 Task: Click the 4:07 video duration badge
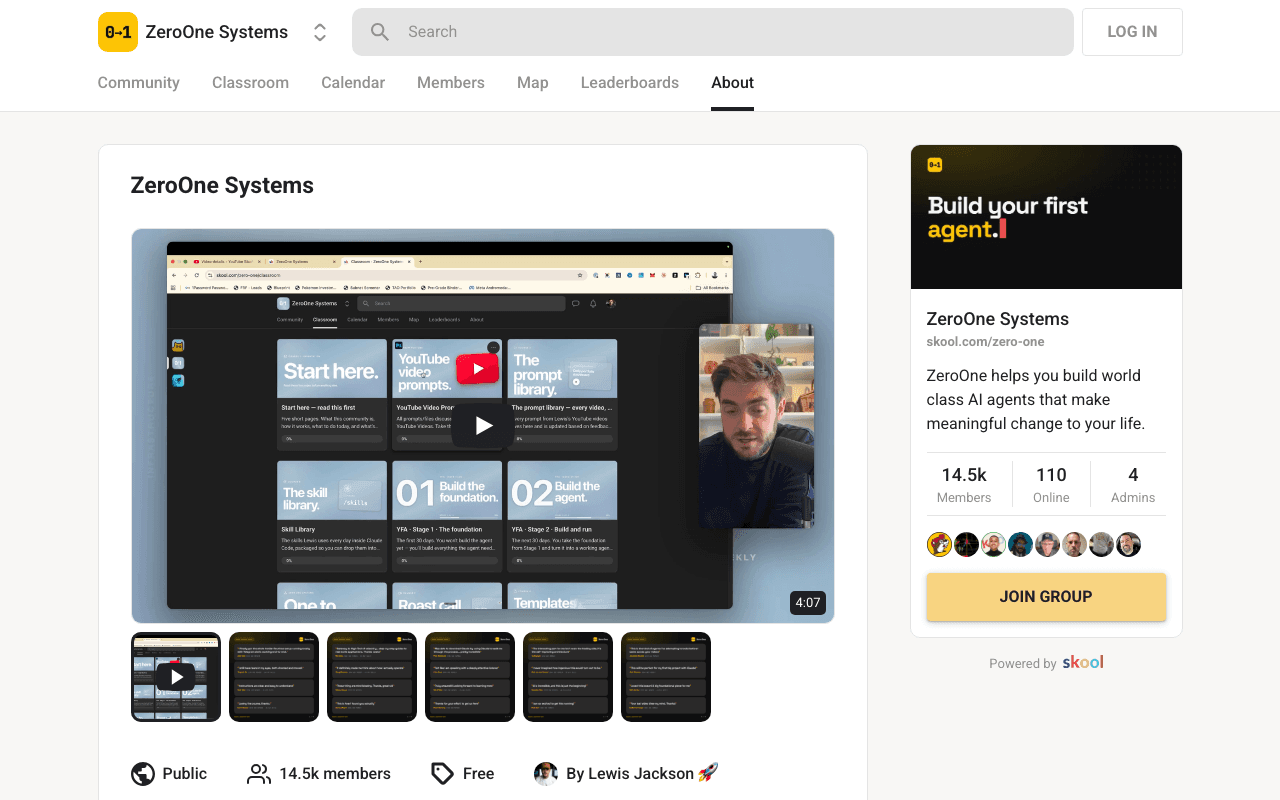click(807, 603)
